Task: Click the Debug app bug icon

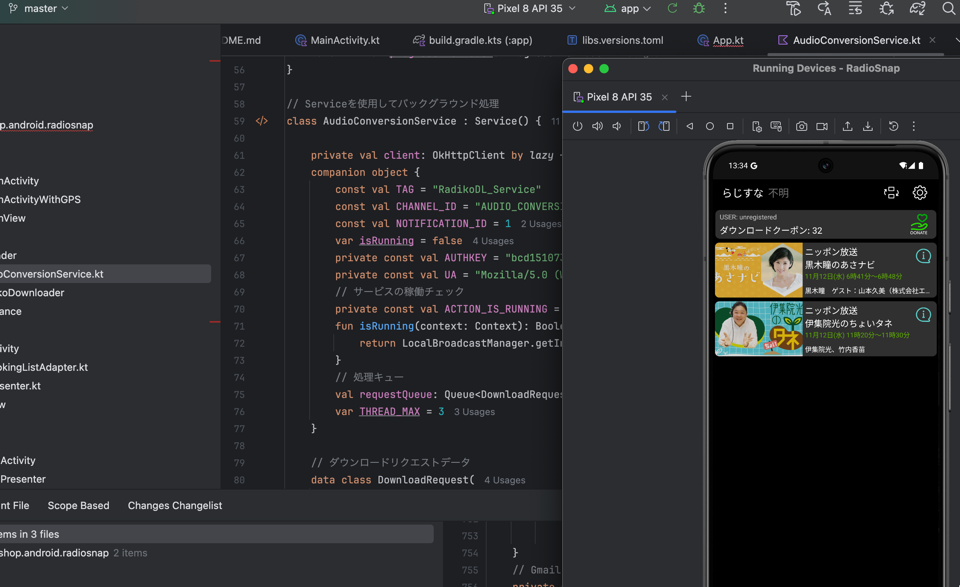Action: [x=699, y=9]
